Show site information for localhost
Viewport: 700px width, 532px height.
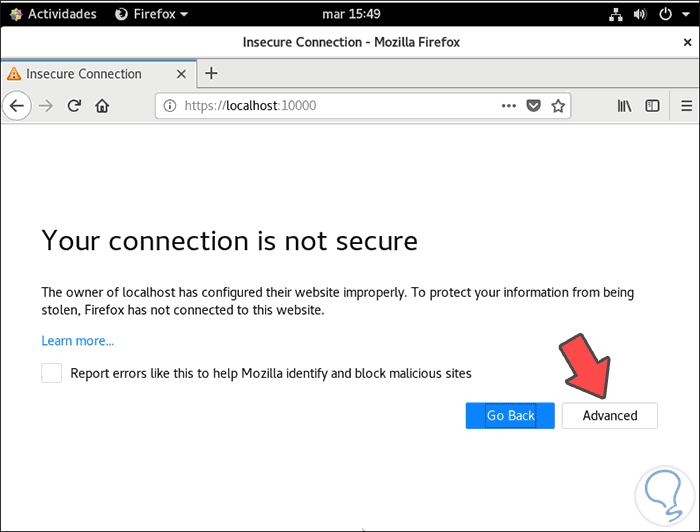(x=170, y=105)
